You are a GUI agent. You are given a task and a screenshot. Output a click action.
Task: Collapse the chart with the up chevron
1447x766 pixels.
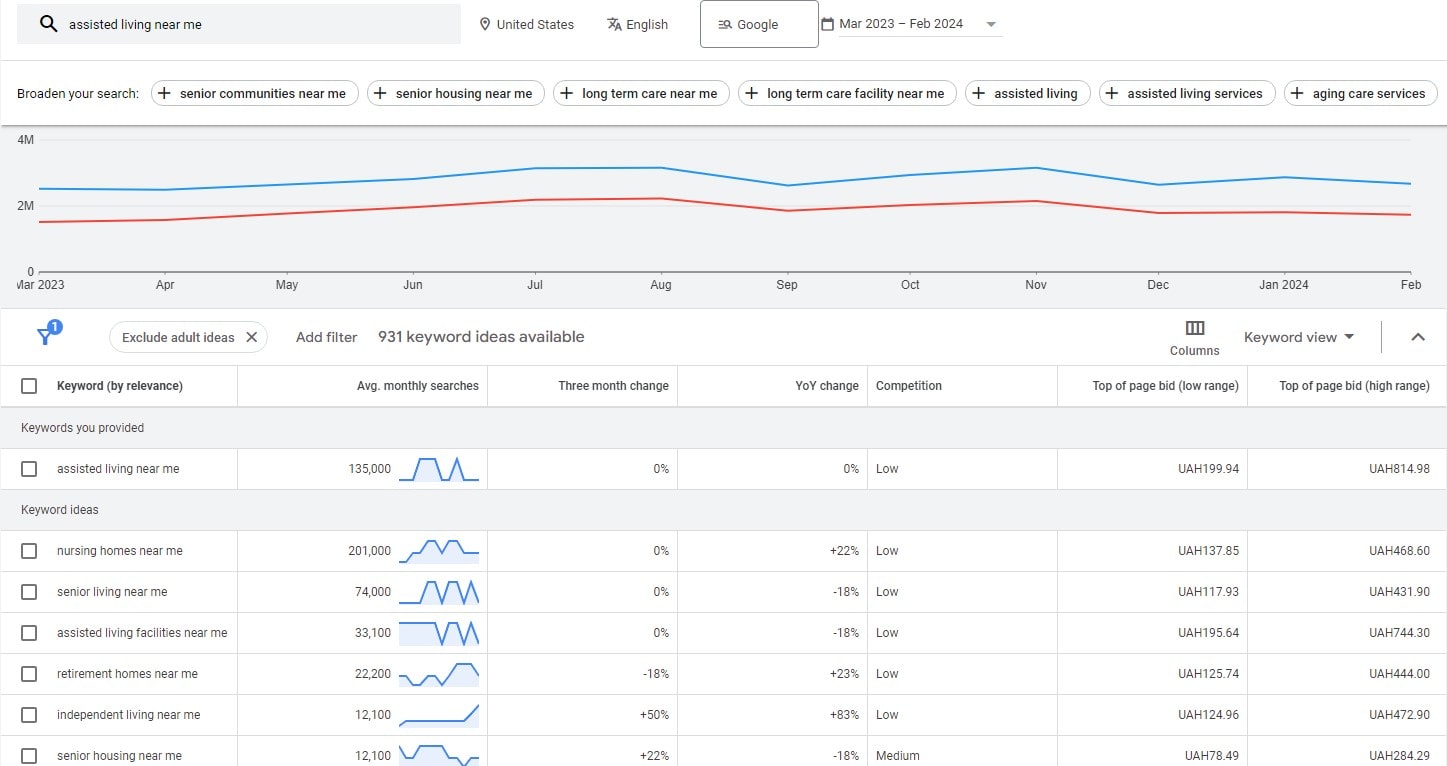tap(1417, 337)
